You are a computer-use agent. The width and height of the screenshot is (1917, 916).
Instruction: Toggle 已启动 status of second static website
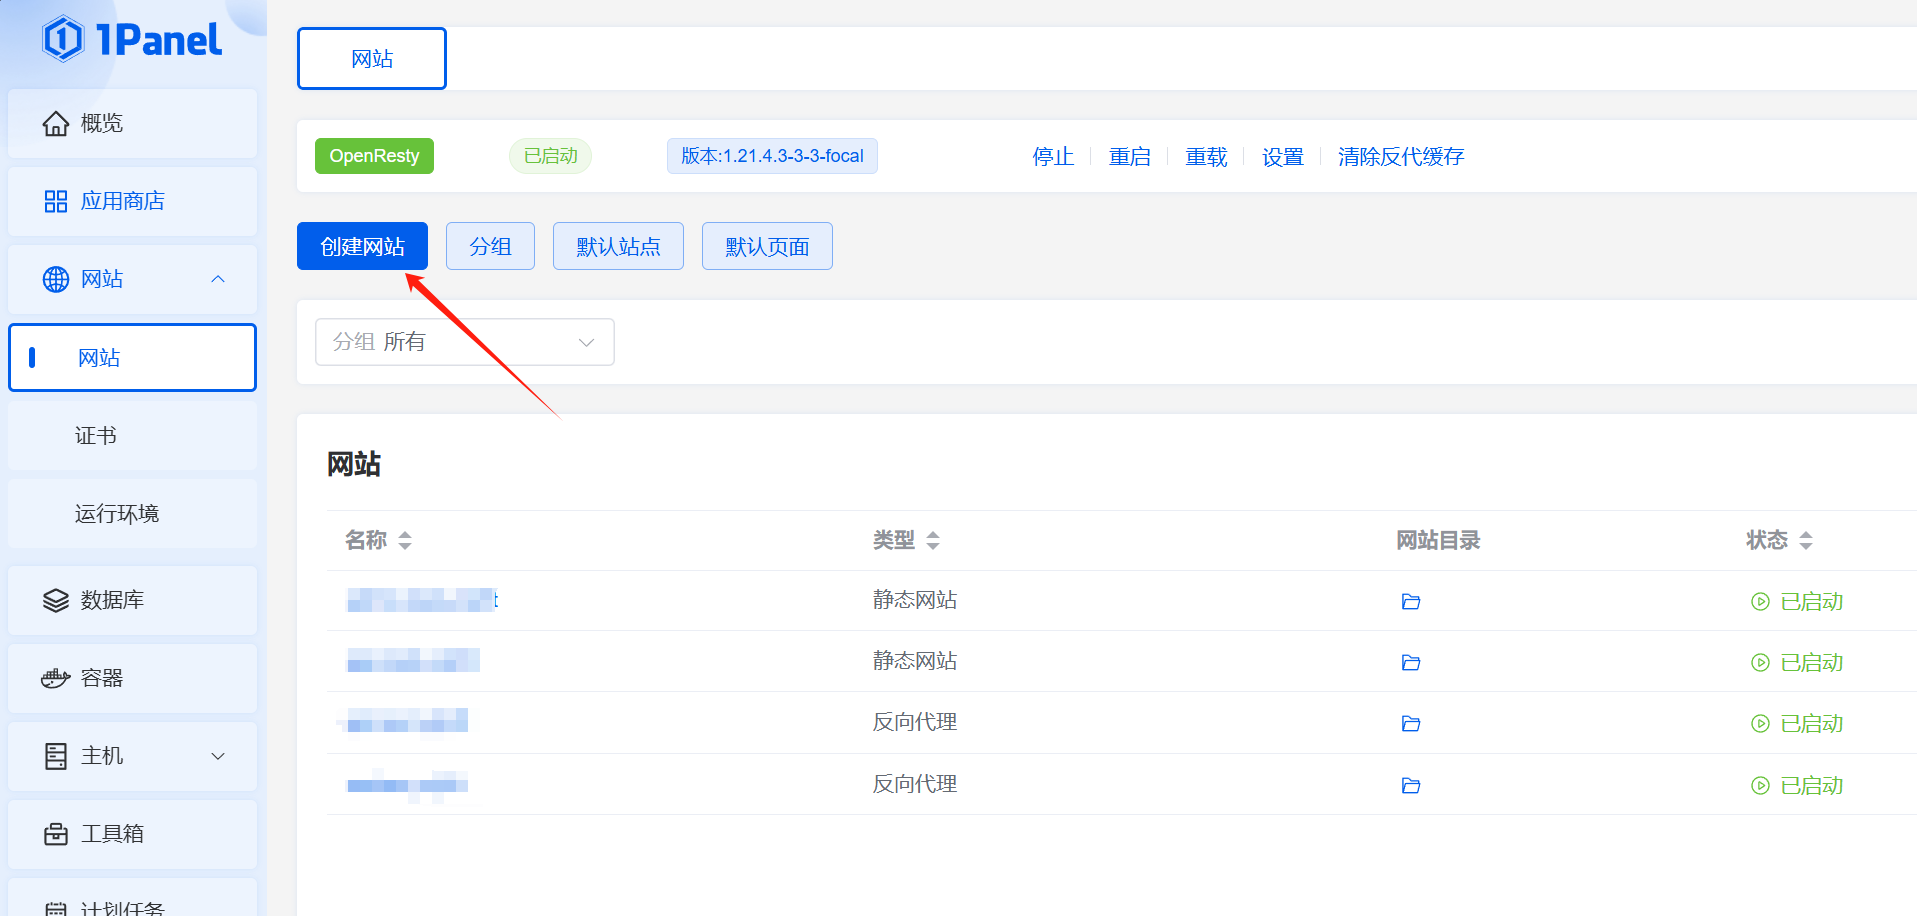click(x=1797, y=662)
